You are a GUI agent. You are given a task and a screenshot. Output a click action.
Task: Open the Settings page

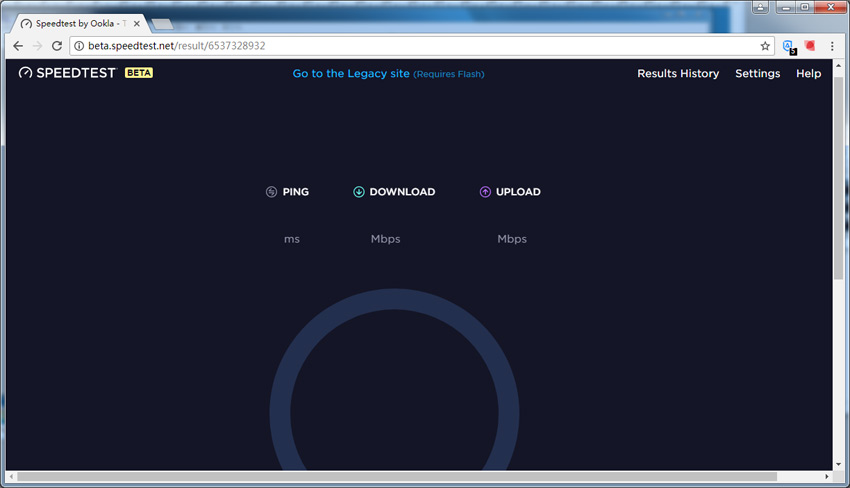pos(757,74)
